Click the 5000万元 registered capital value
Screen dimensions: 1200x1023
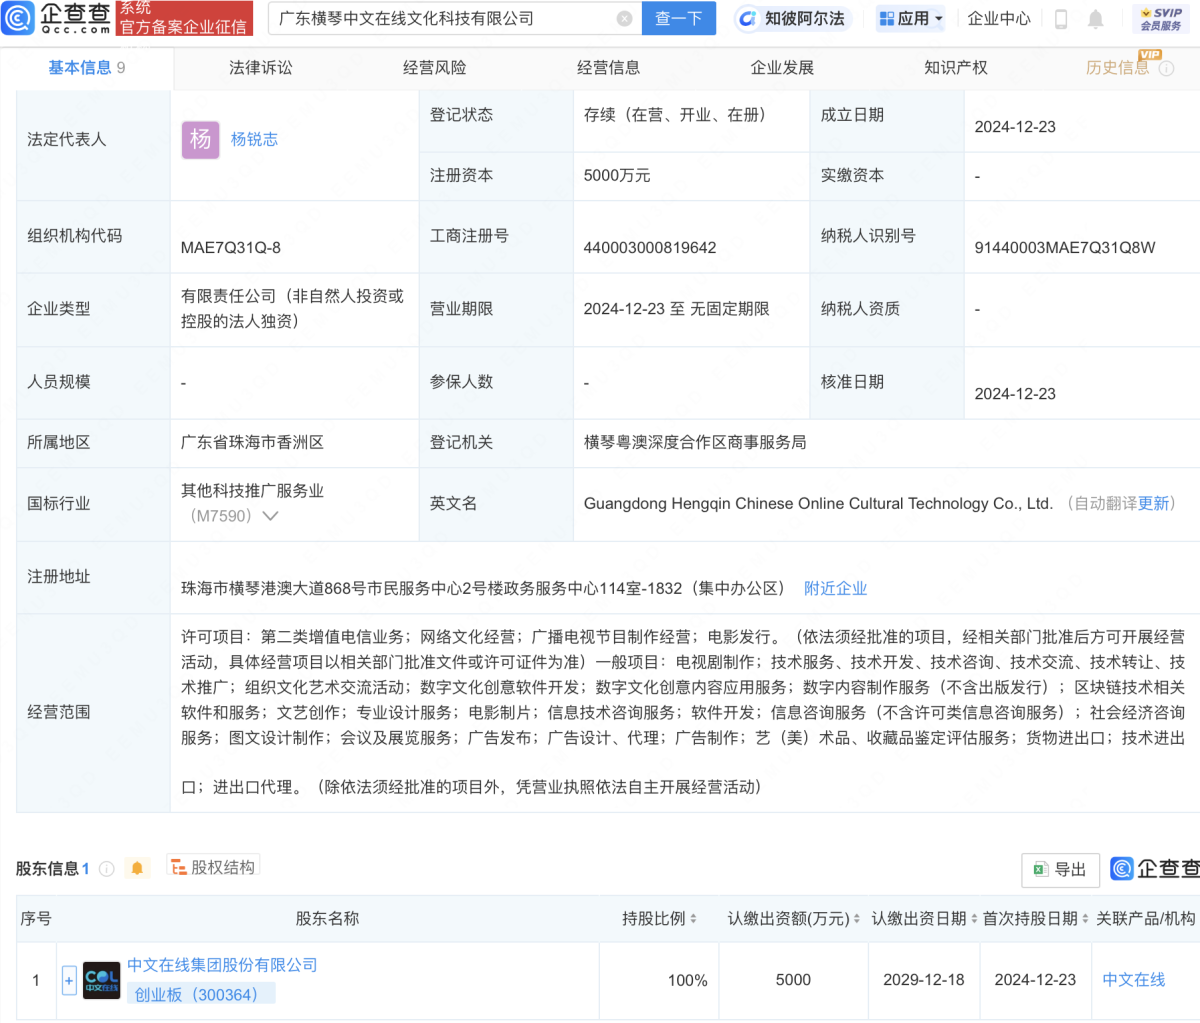(x=617, y=176)
